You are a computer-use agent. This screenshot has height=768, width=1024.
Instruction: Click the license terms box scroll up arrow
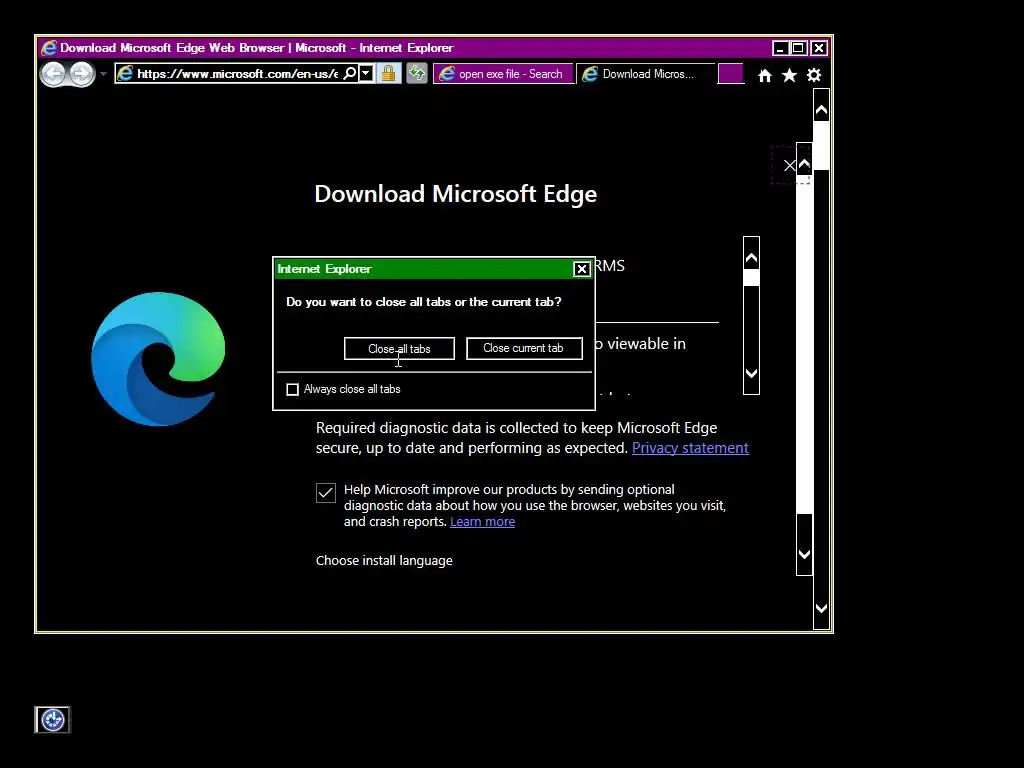click(x=752, y=258)
